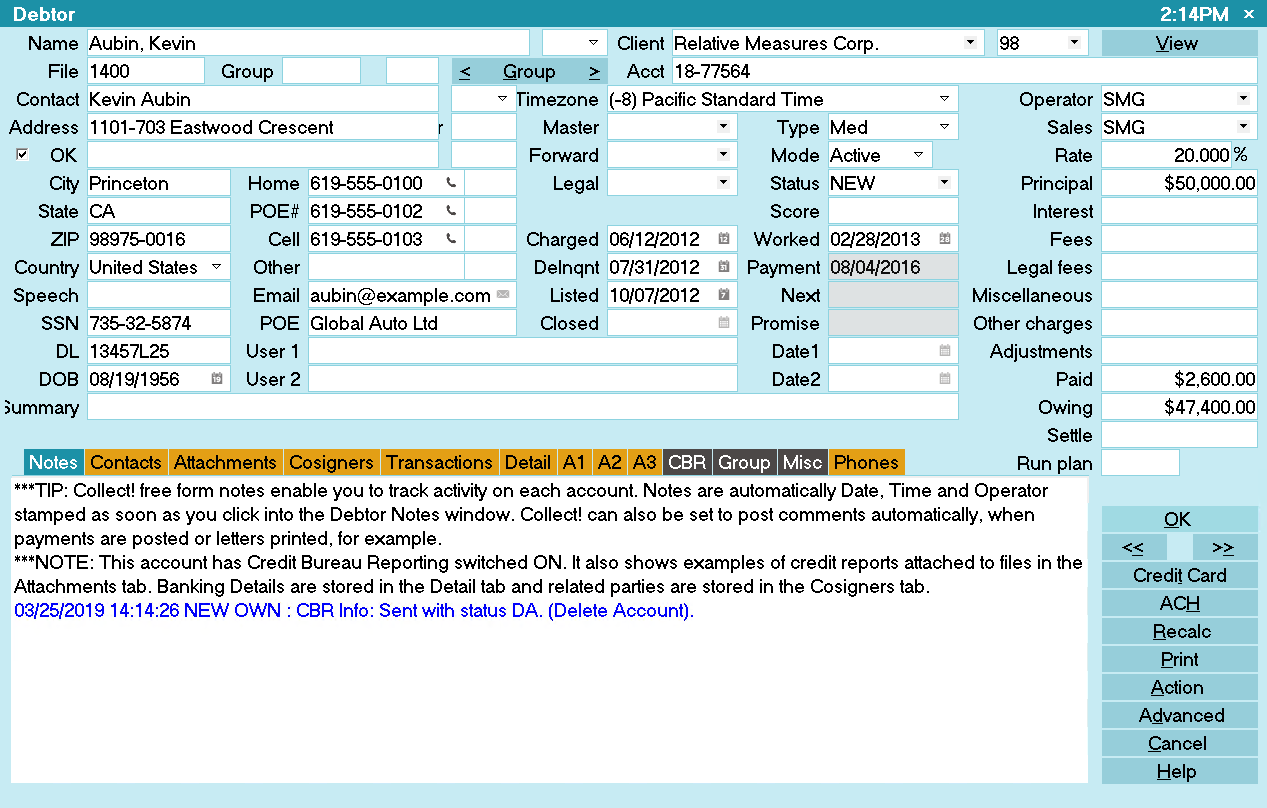Switch to the Transactions tab
The image size is (1267, 808).
click(x=440, y=462)
